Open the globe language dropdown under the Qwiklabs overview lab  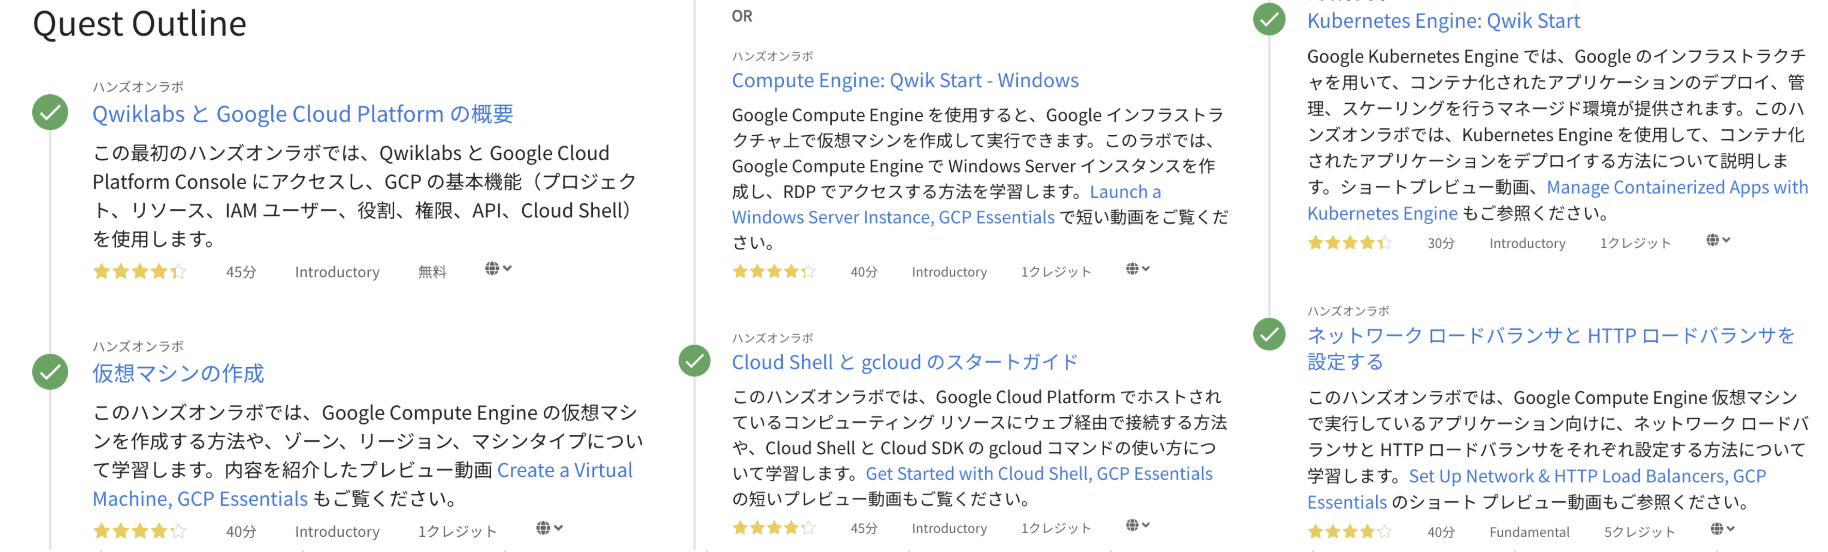click(498, 268)
